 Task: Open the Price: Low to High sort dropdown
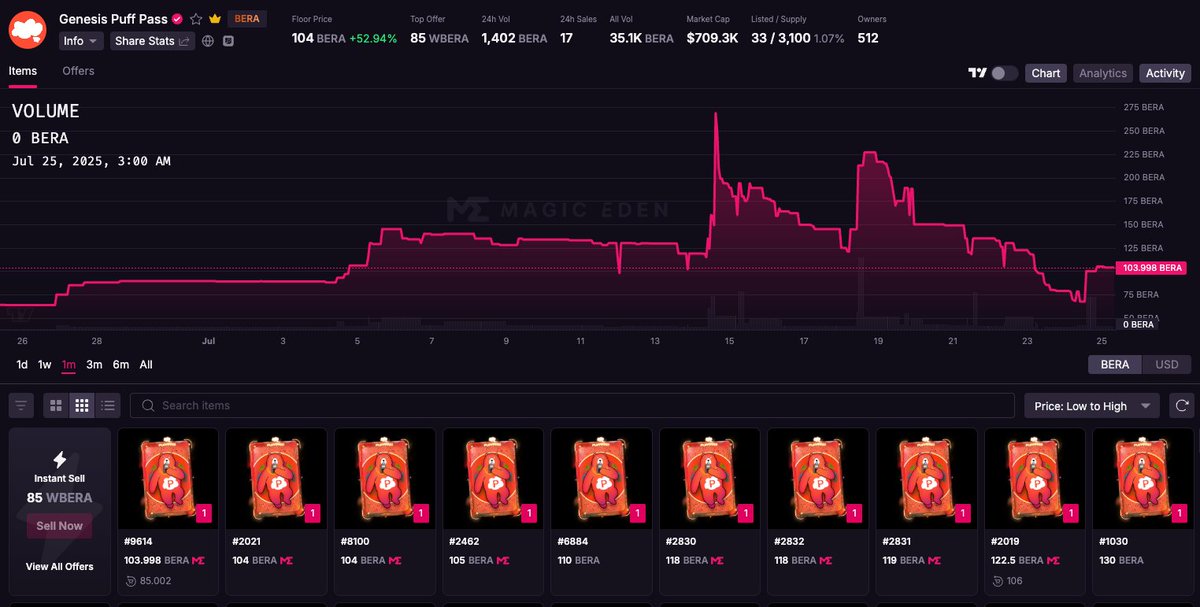point(1091,406)
